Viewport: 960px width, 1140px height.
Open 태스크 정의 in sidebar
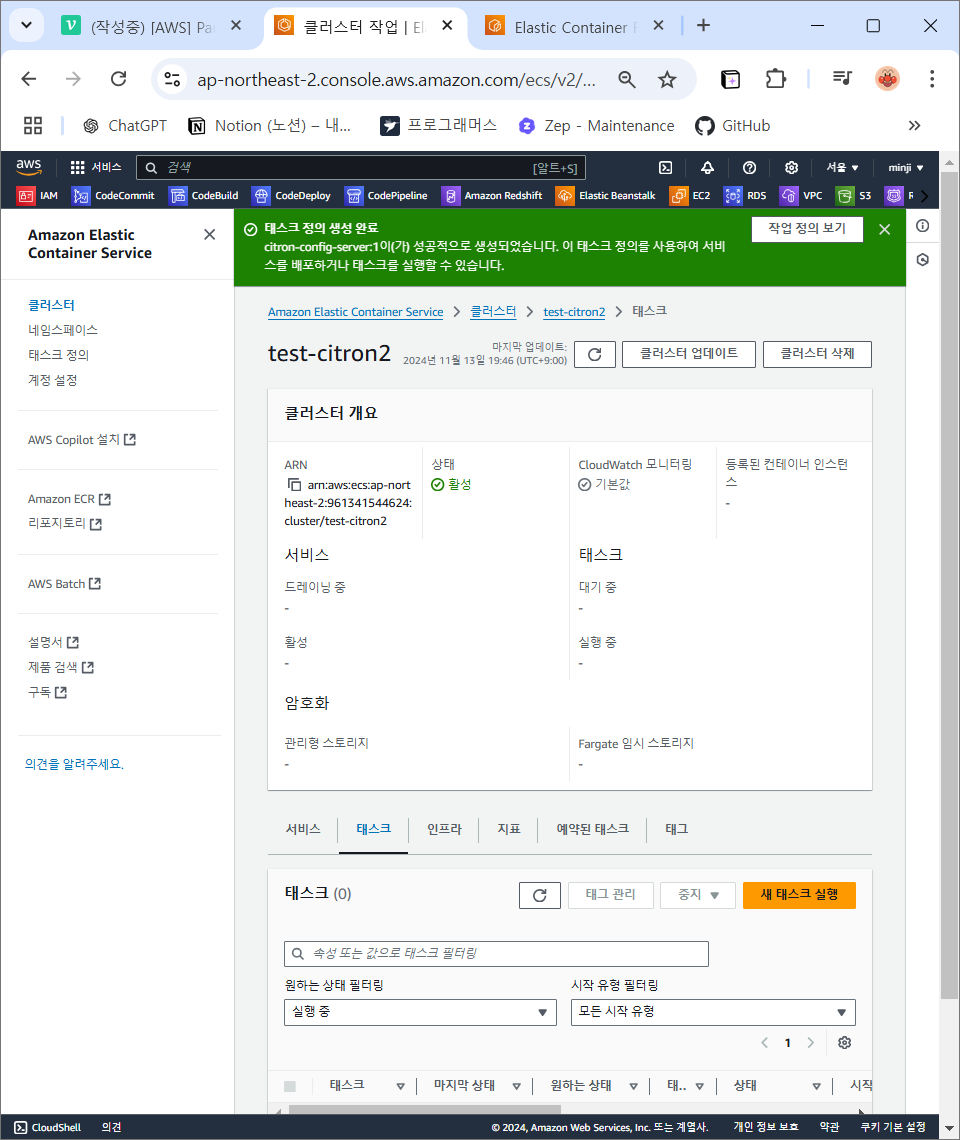point(58,355)
